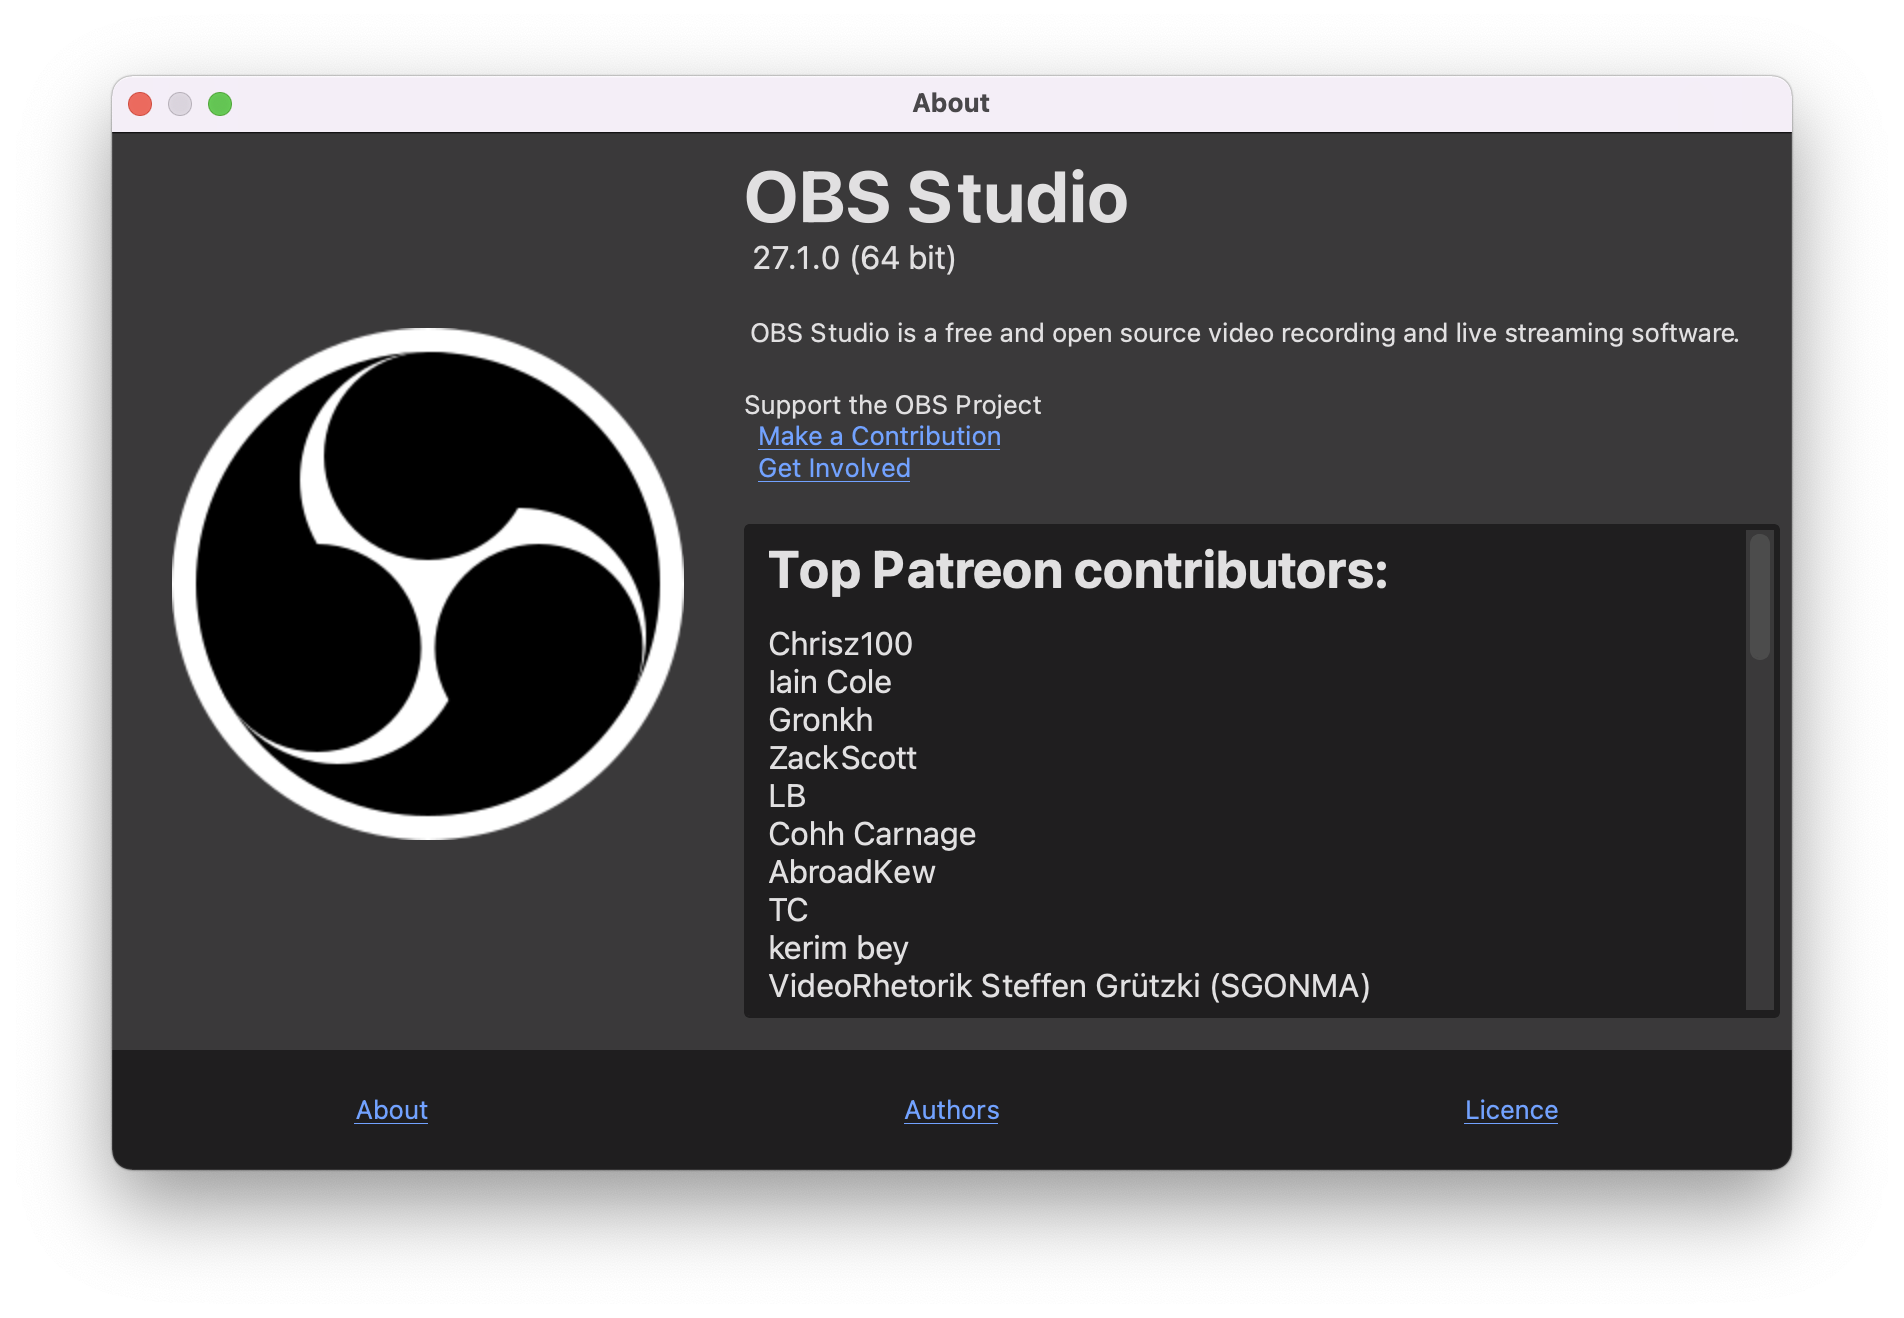This screenshot has width=1904, height=1318.
Task: Select contributor AbroadKew
Action: tap(851, 873)
